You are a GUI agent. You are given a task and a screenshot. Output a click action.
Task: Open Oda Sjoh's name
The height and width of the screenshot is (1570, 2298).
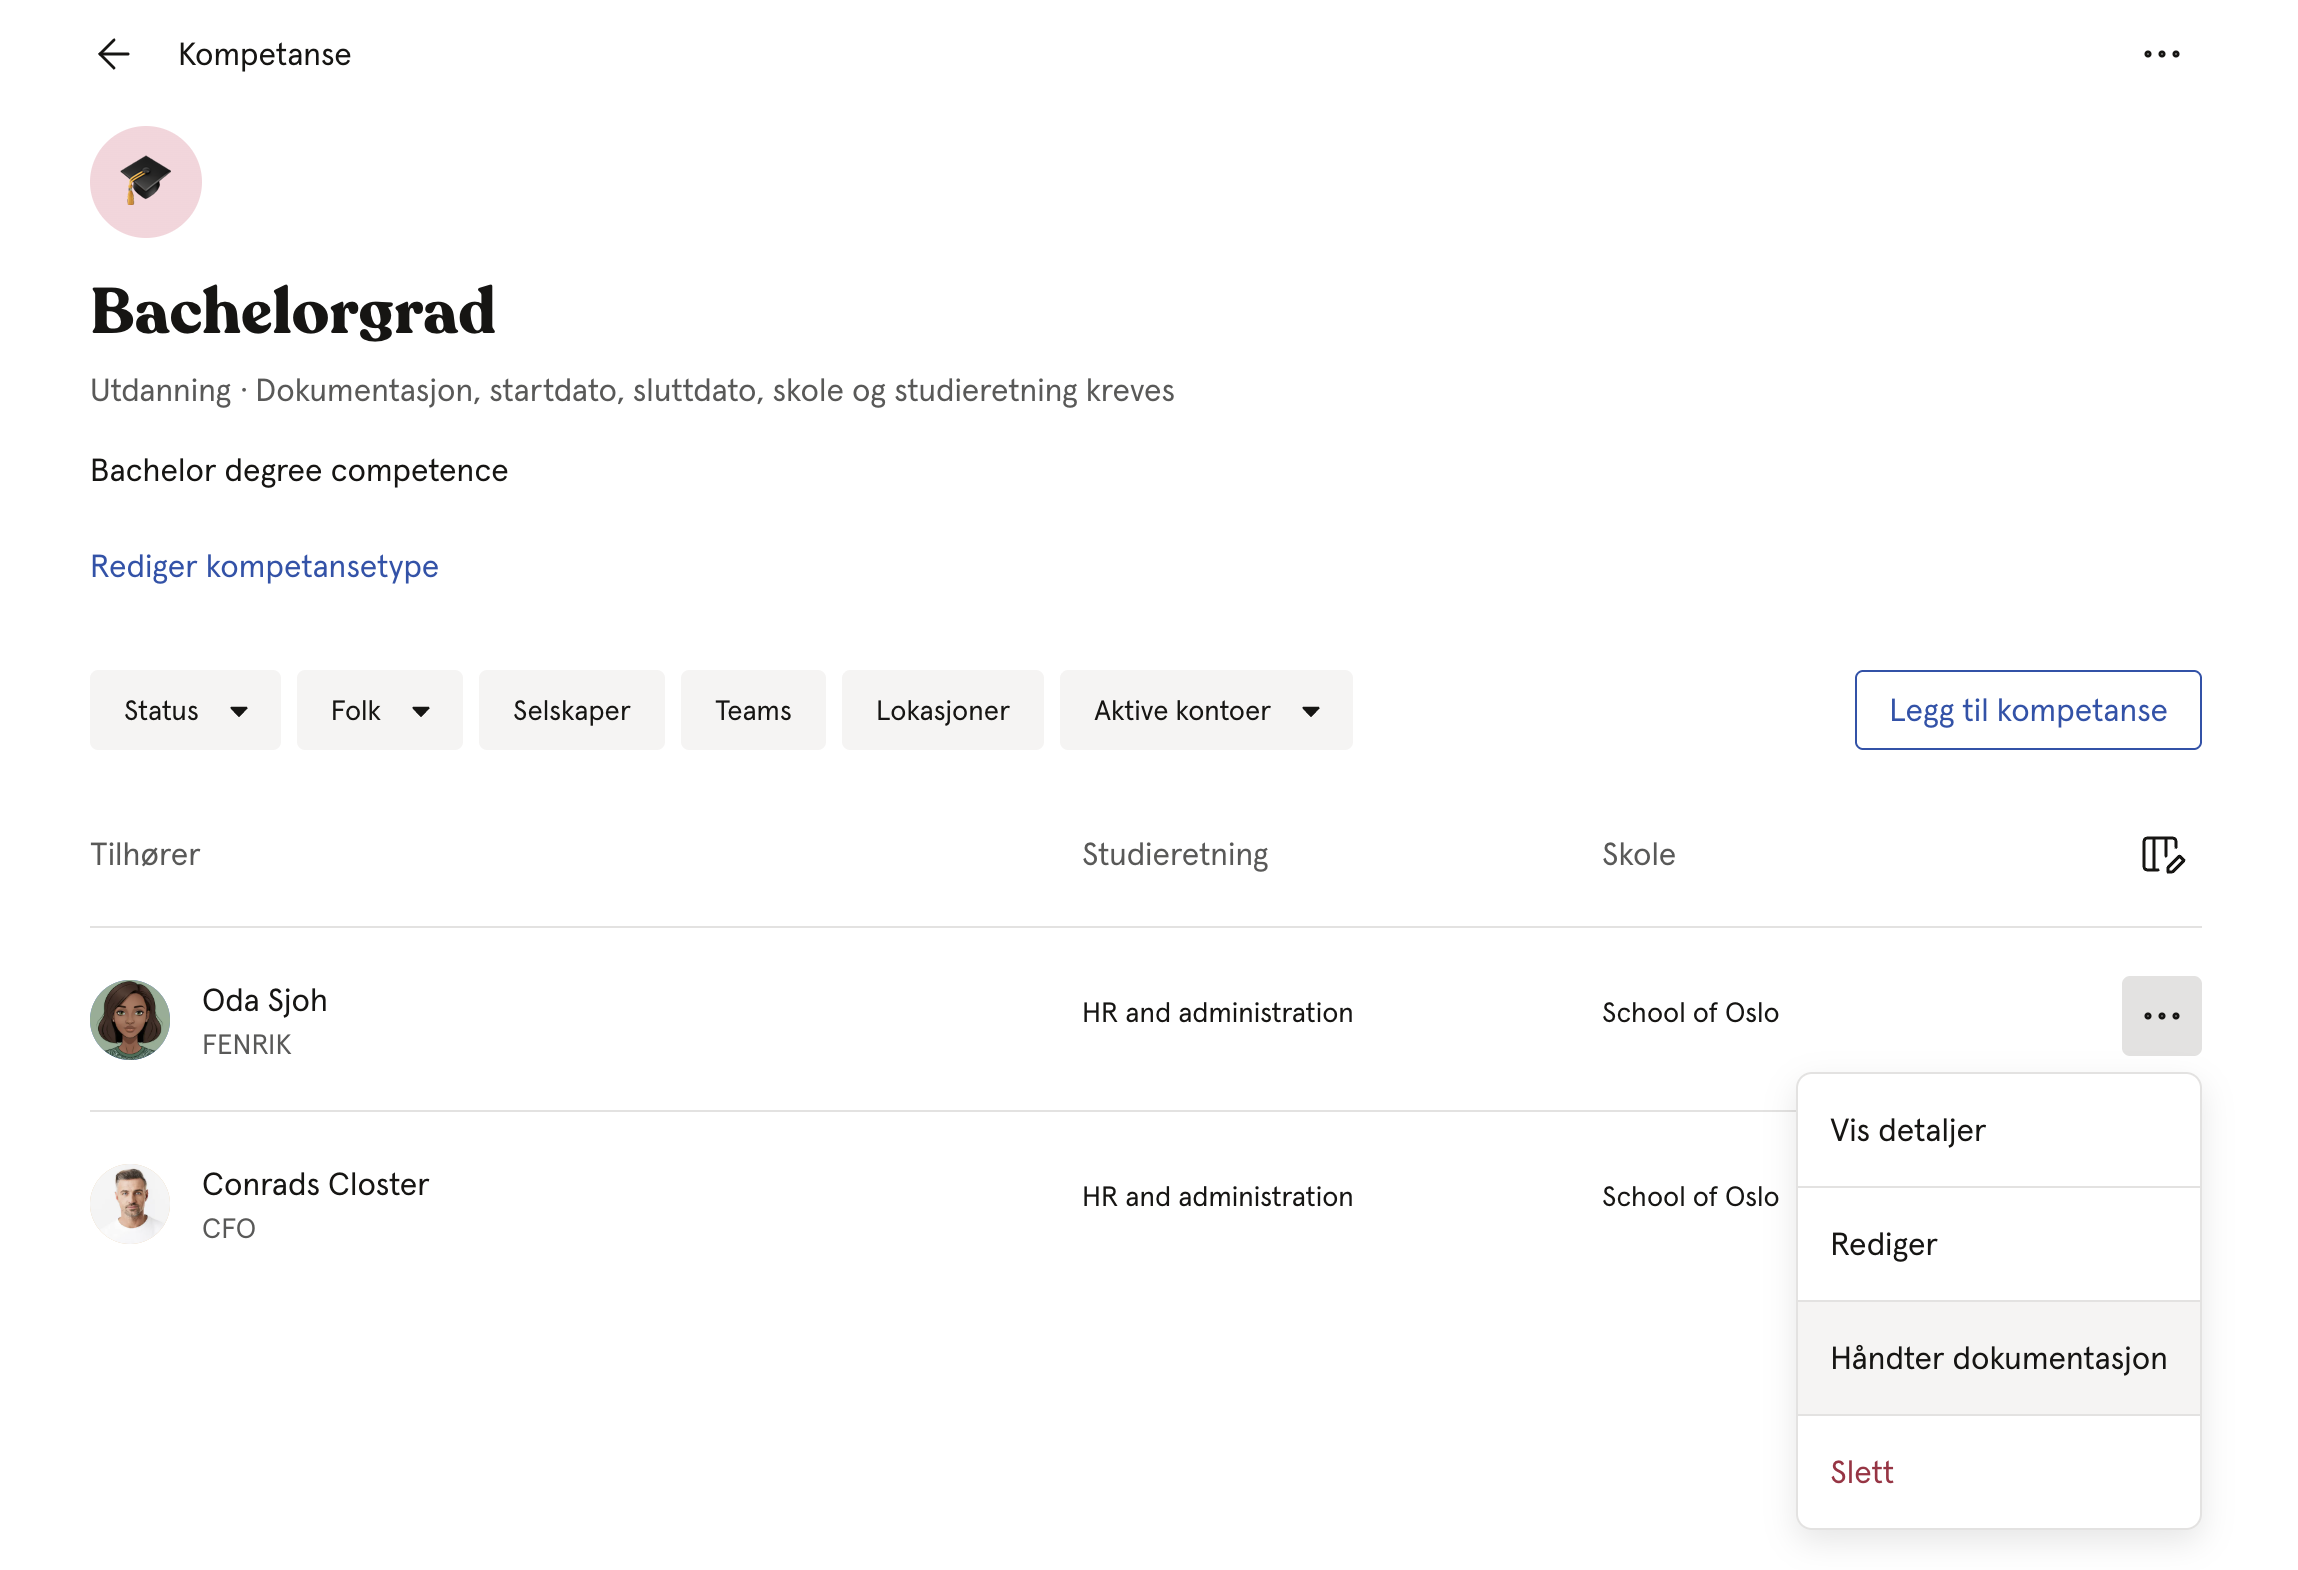click(x=265, y=1000)
